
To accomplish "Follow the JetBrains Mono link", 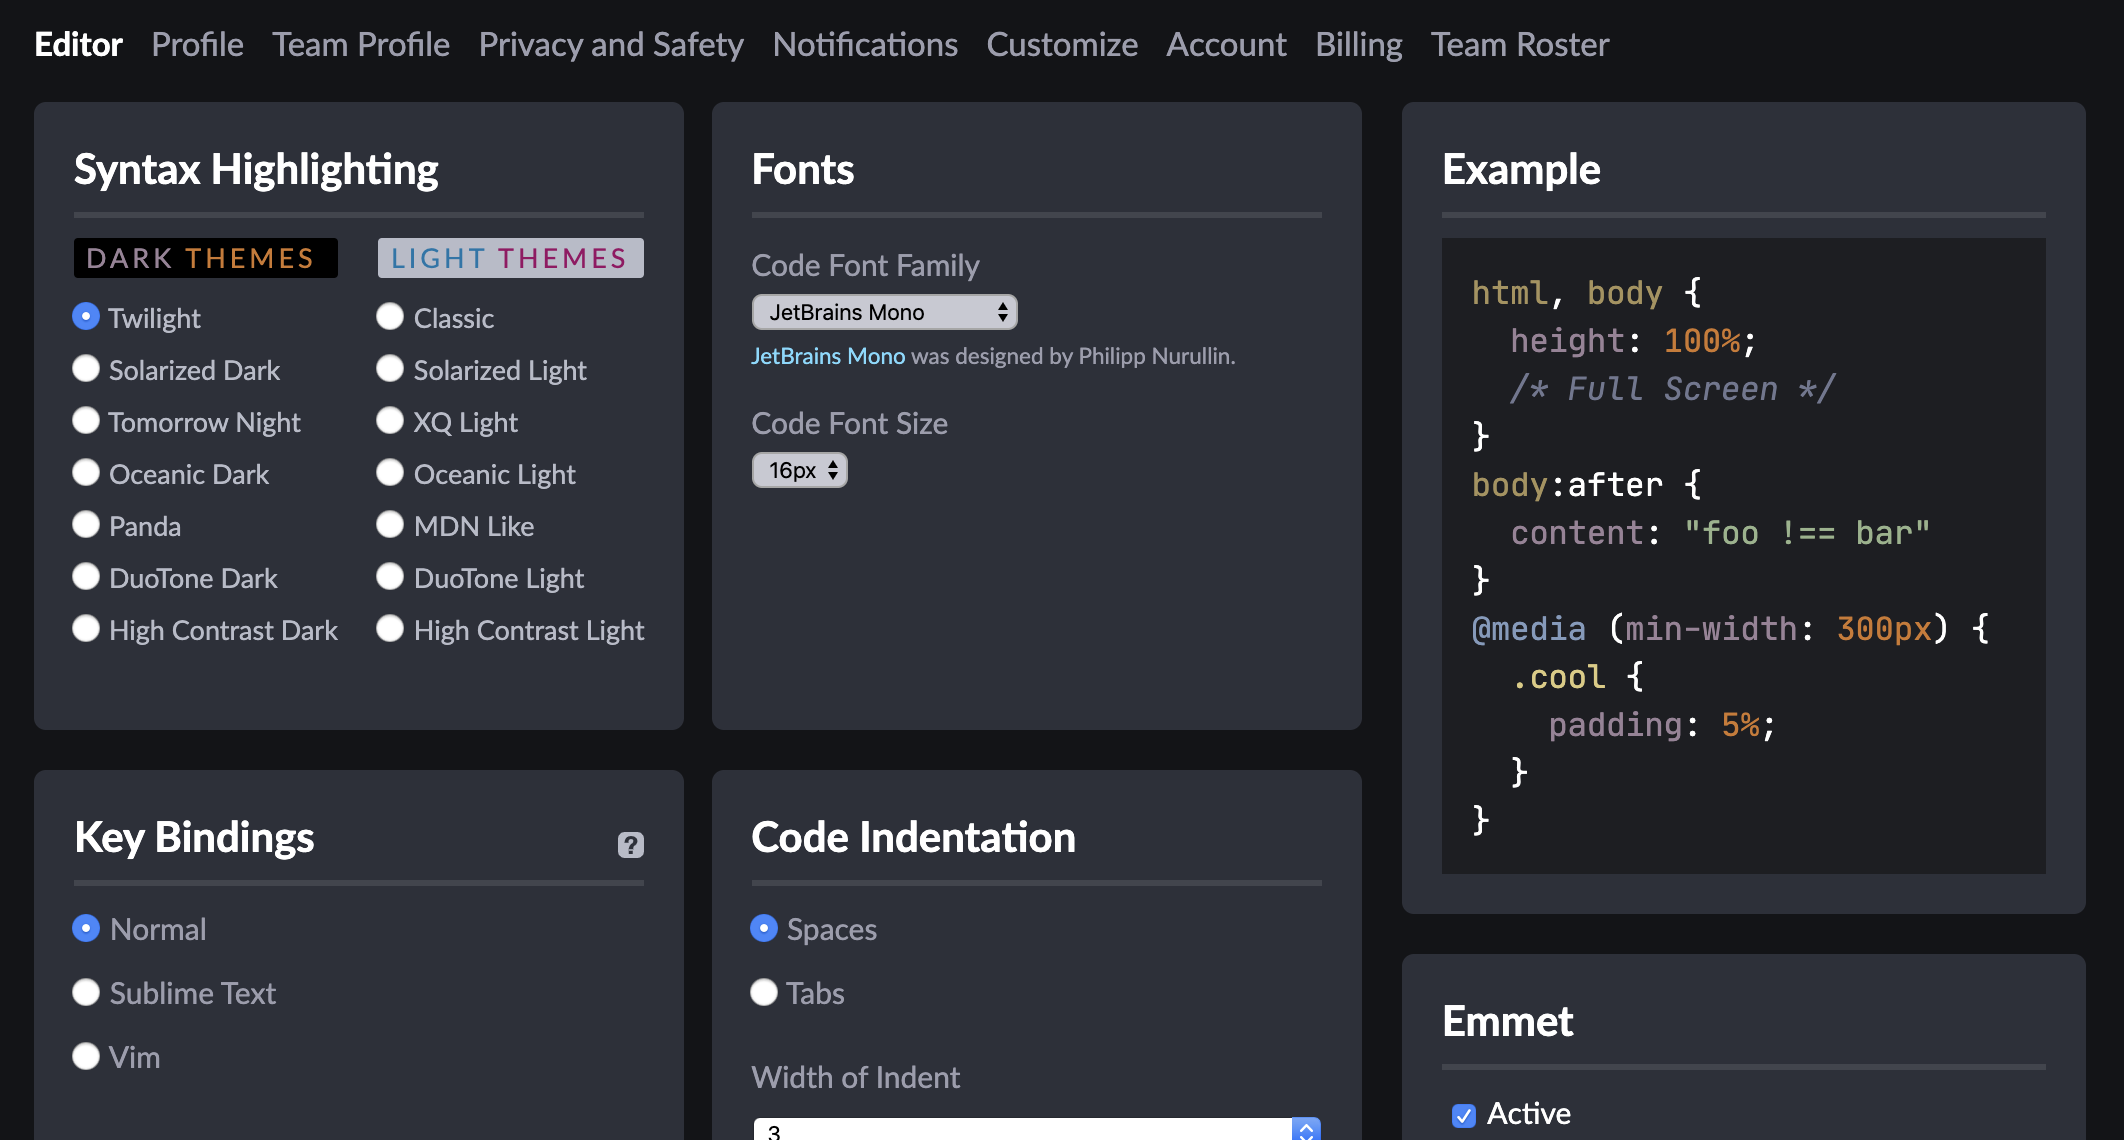I will tap(829, 355).
